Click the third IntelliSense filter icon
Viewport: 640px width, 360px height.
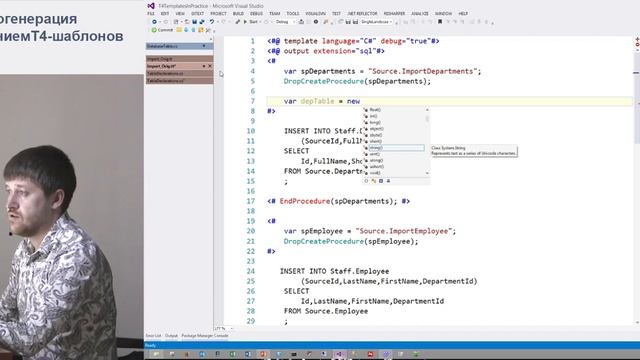[381, 181]
